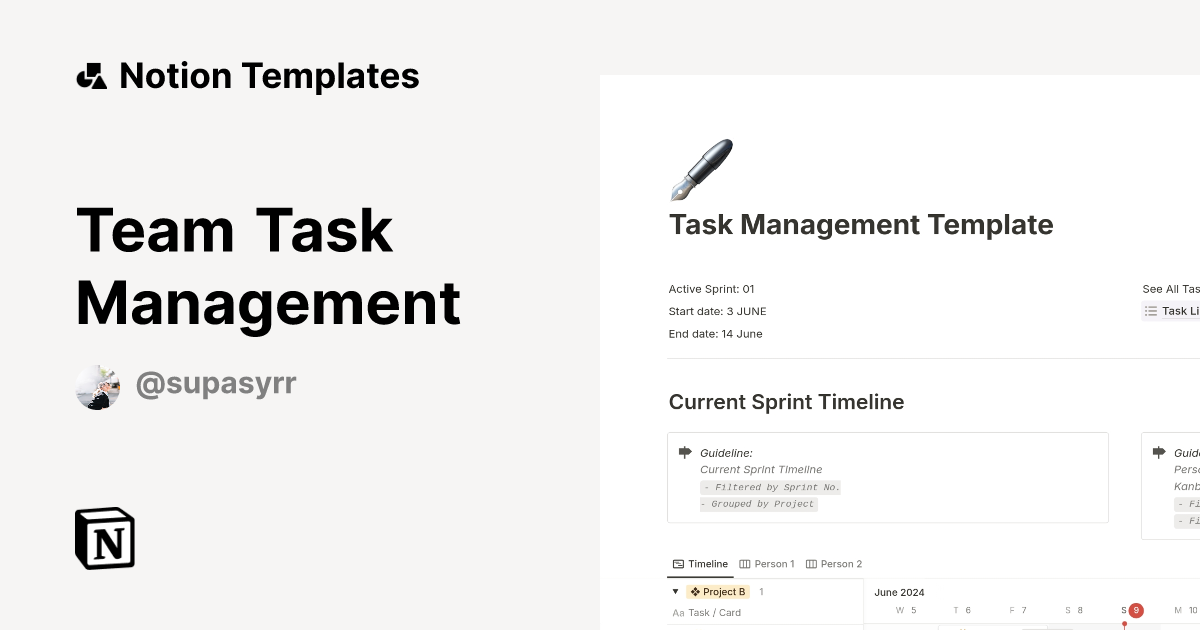Click the board icon next to Person 2
1200x630 pixels.
[811, 564]
